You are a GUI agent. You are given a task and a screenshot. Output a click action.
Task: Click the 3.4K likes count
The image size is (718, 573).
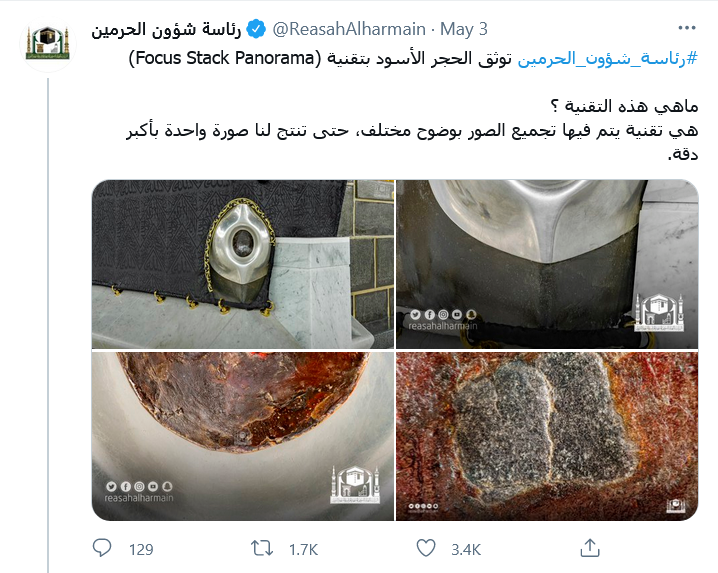(x=466, y=549)
